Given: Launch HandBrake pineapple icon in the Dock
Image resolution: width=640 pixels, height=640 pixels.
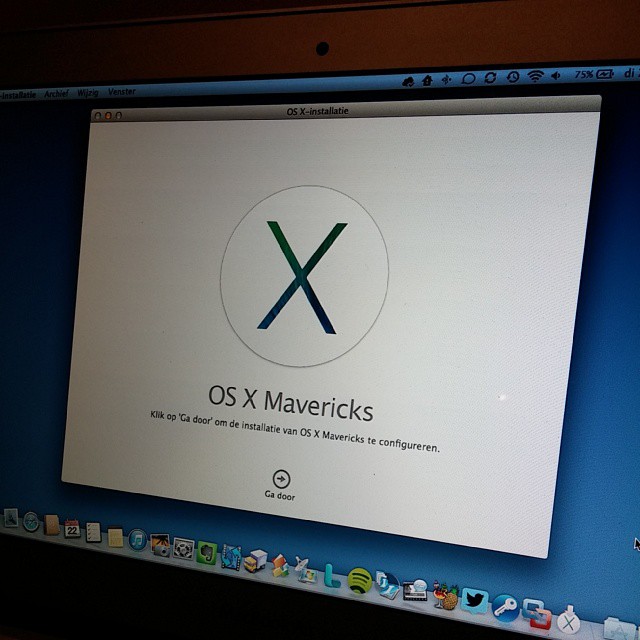Looking at the screenshot, I should 445,597.
